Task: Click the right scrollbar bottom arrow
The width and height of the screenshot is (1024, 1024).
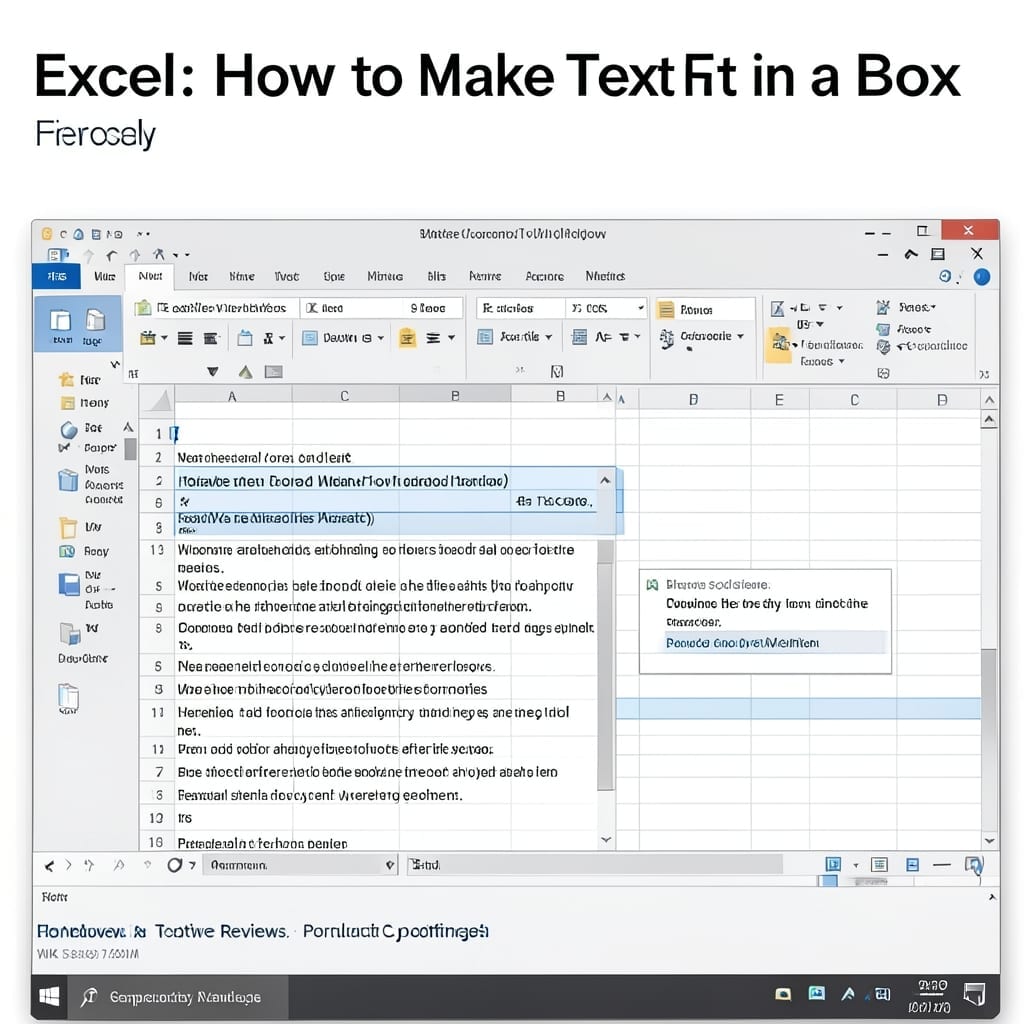Action: coord(989,841)
